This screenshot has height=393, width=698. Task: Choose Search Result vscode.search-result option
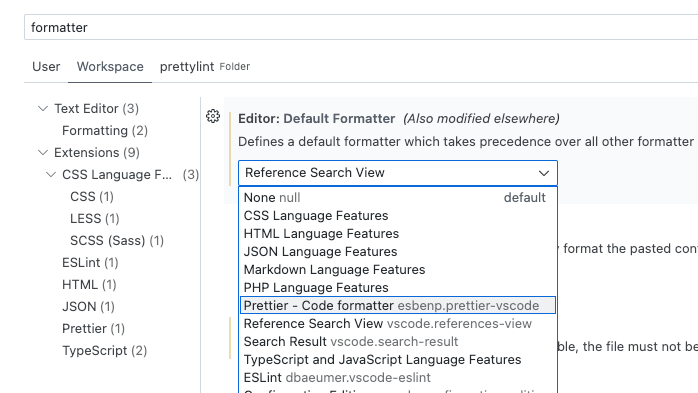(x=398, y=341)
